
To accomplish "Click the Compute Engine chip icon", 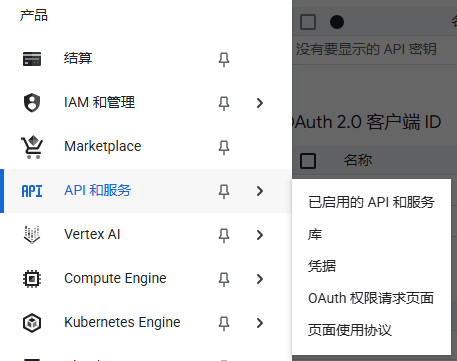I will 32,279.
